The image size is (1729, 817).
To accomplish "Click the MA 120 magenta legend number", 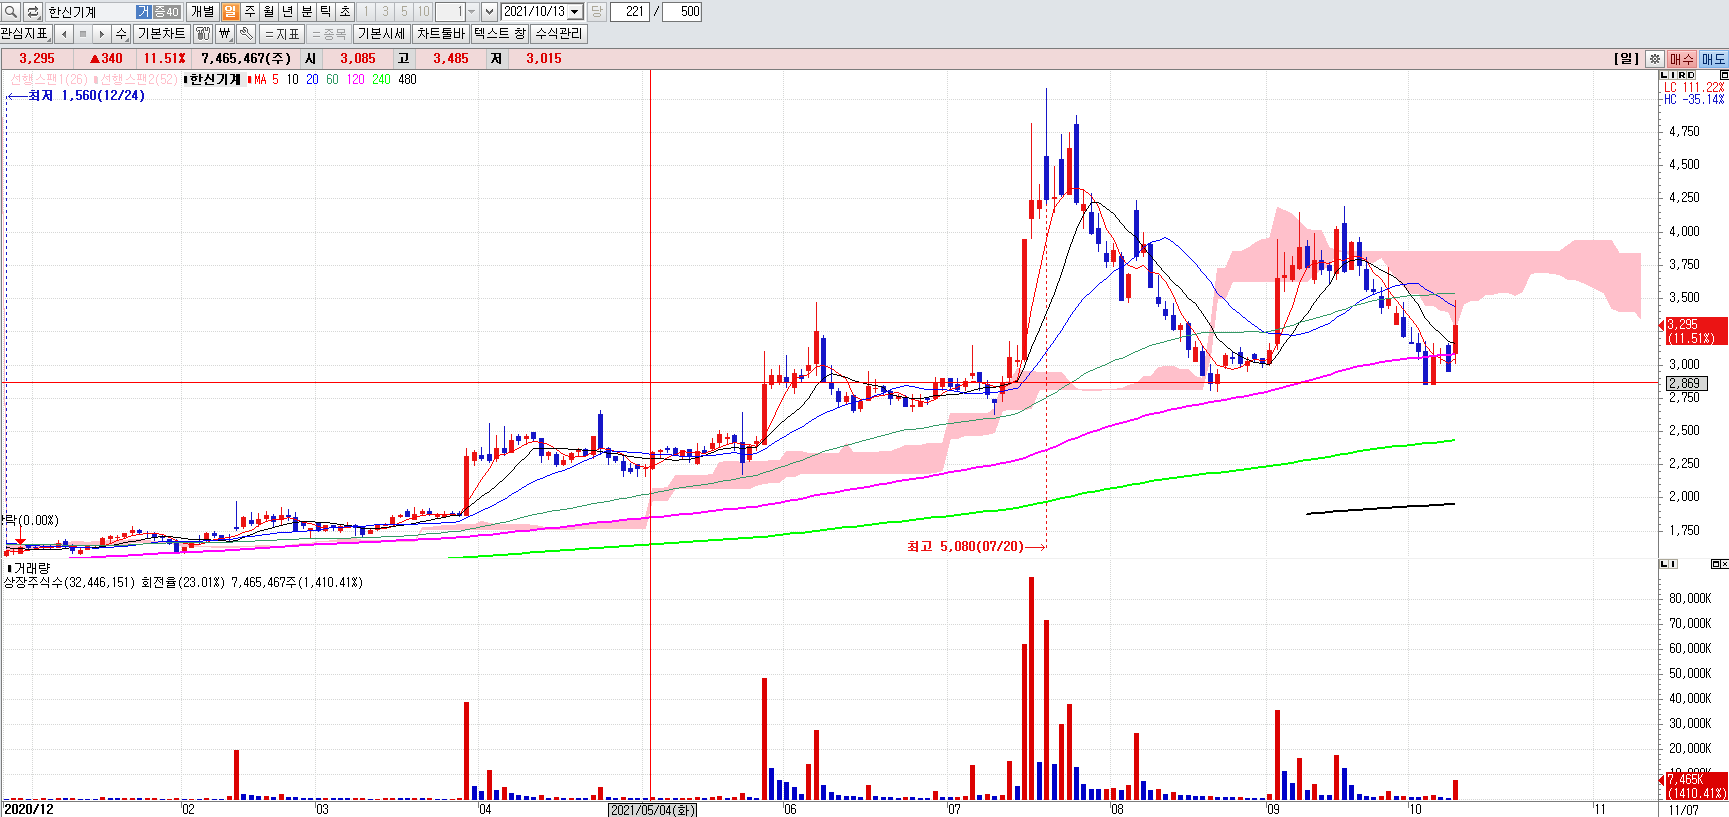I will click(x=355, y=79).
